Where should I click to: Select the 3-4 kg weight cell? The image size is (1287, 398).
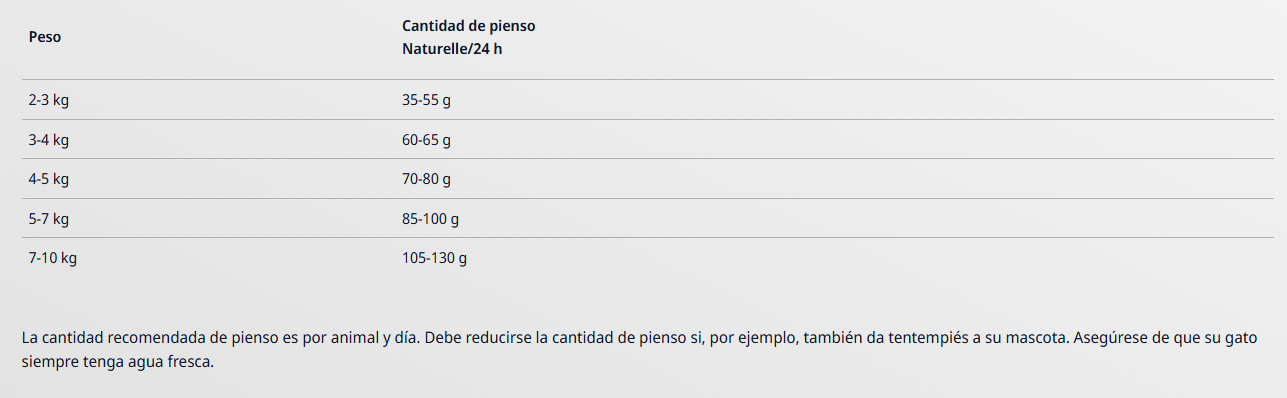point(48,140)
